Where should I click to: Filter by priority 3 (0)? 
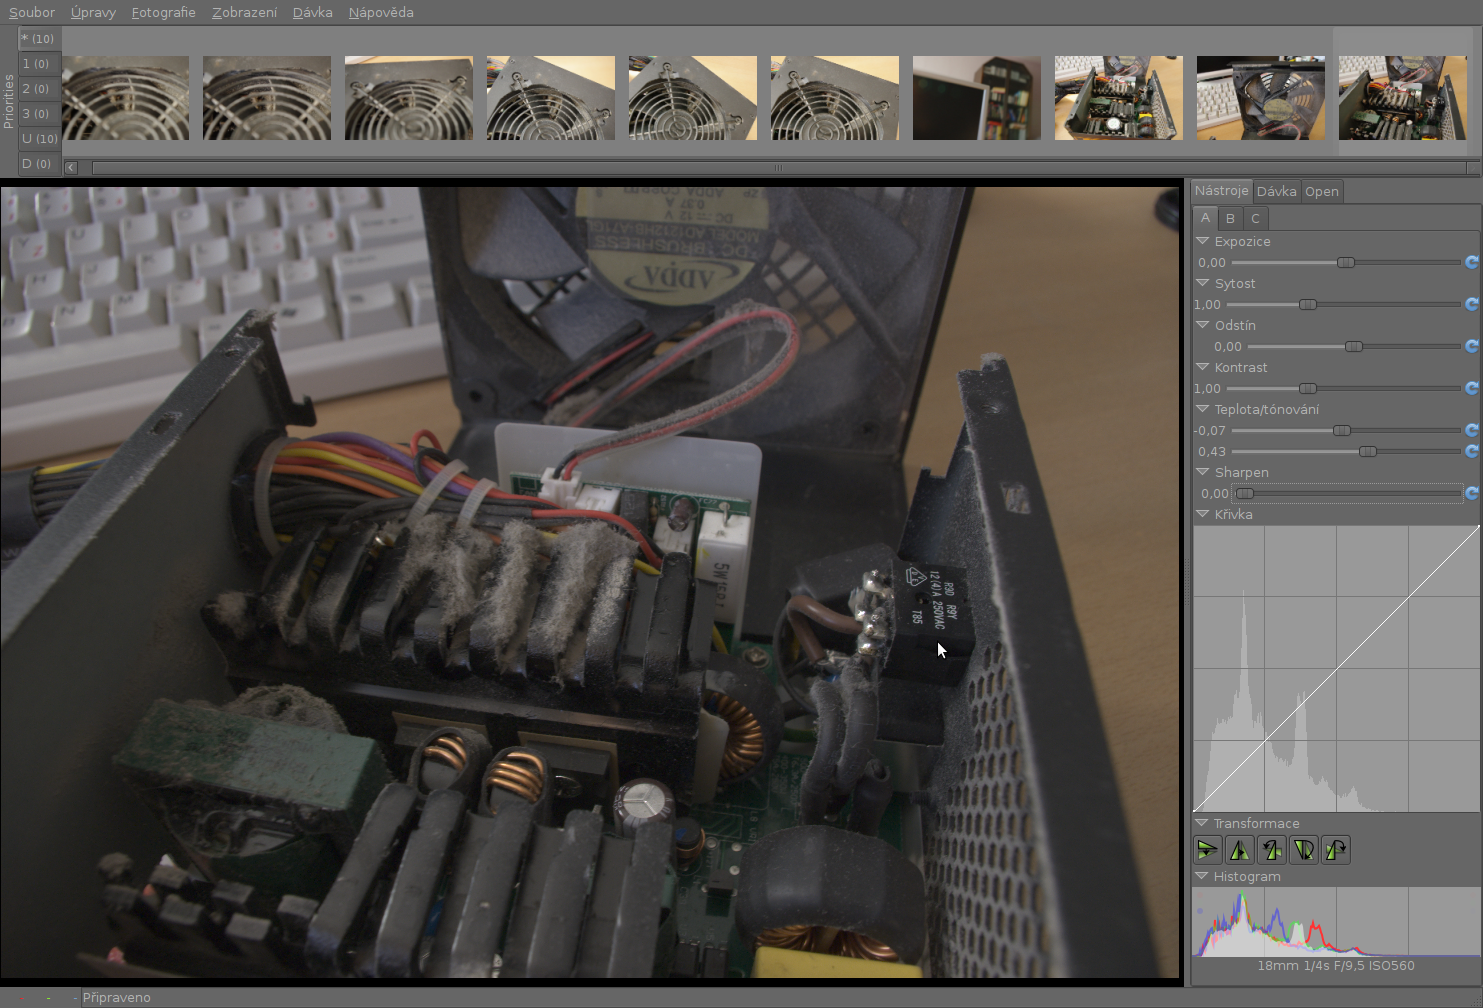(x=39, y=113)
